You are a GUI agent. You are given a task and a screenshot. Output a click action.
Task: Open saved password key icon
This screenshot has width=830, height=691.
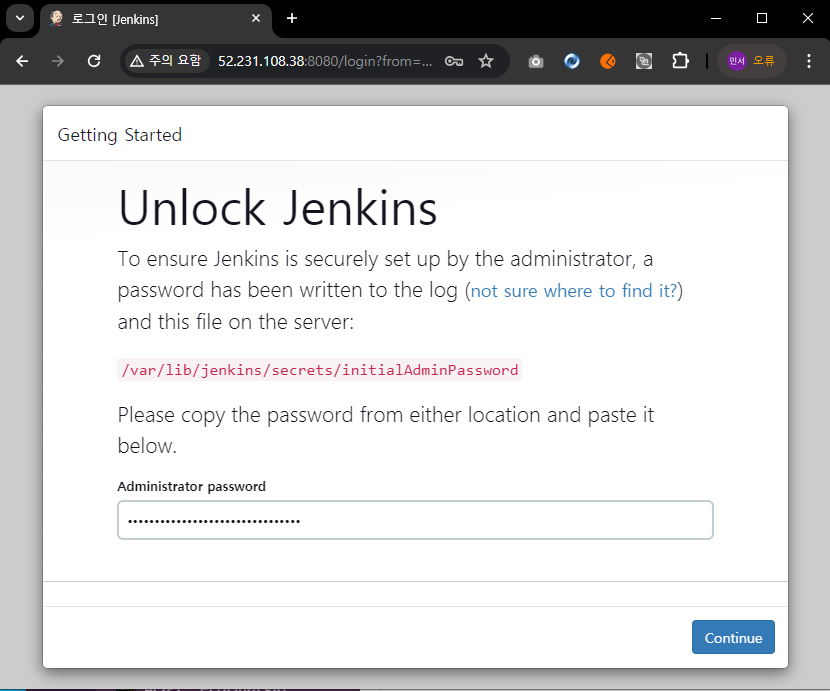(x=454, y=61)
